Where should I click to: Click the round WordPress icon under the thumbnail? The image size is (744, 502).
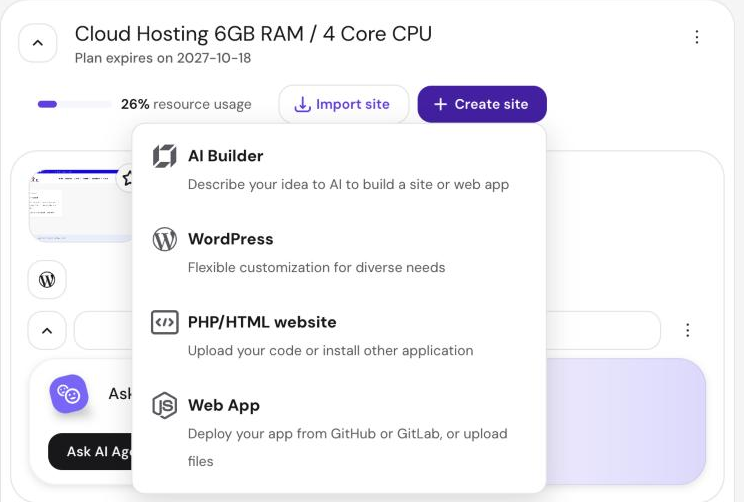coord(47,279)
